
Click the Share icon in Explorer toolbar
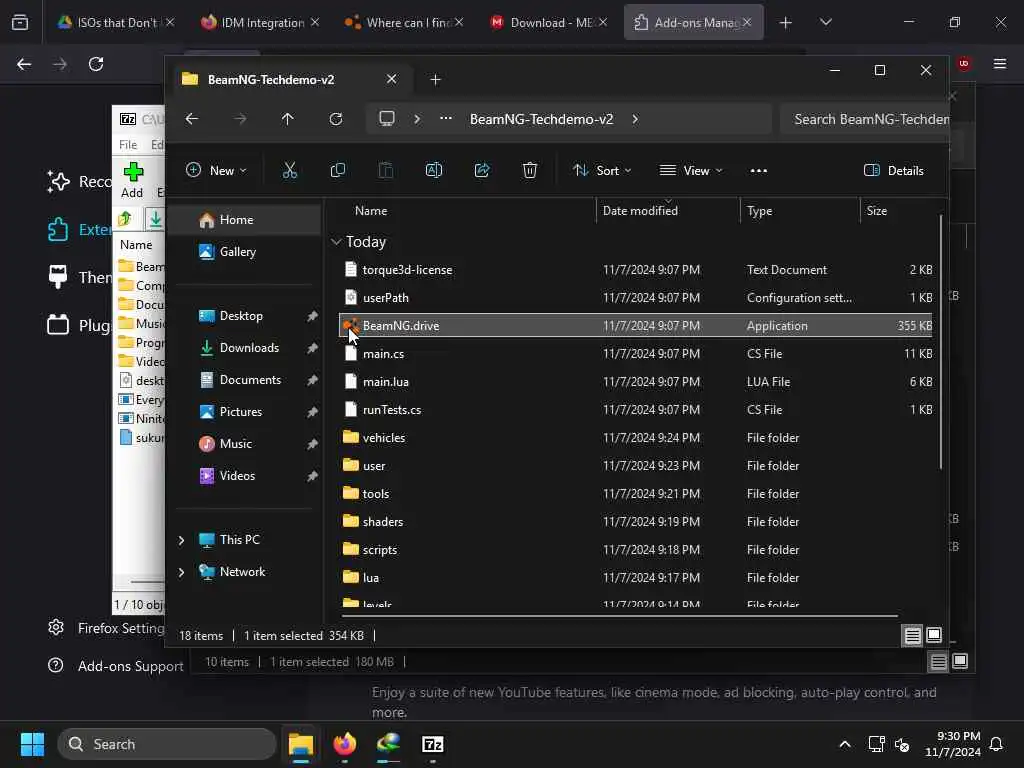tap(482, 170)
